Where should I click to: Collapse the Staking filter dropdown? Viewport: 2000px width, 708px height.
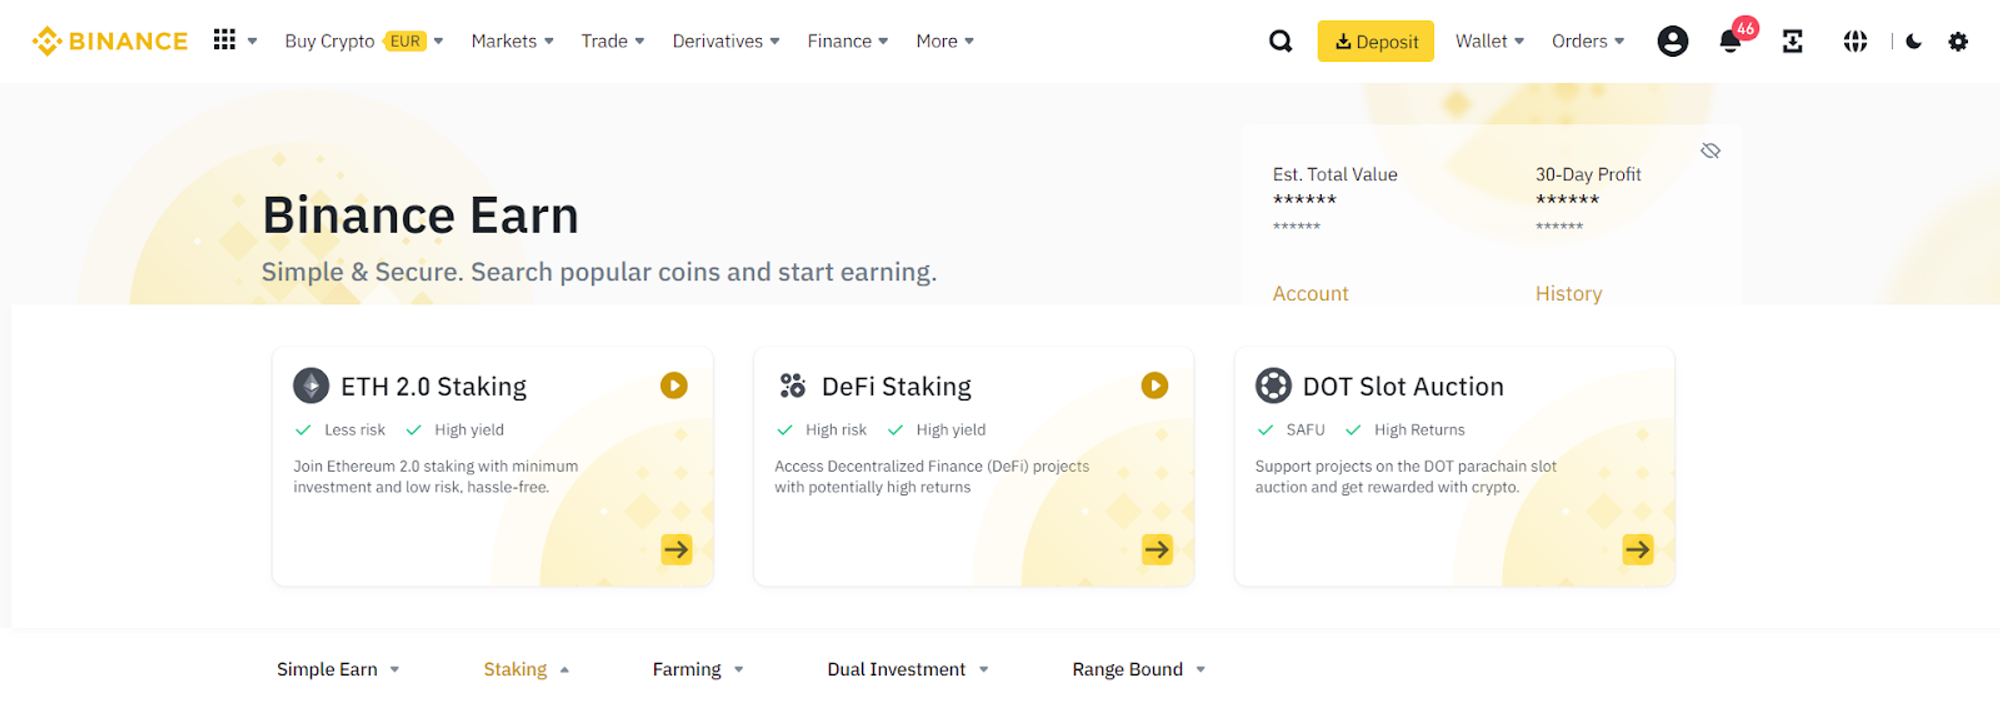click(x=525, y=669)
